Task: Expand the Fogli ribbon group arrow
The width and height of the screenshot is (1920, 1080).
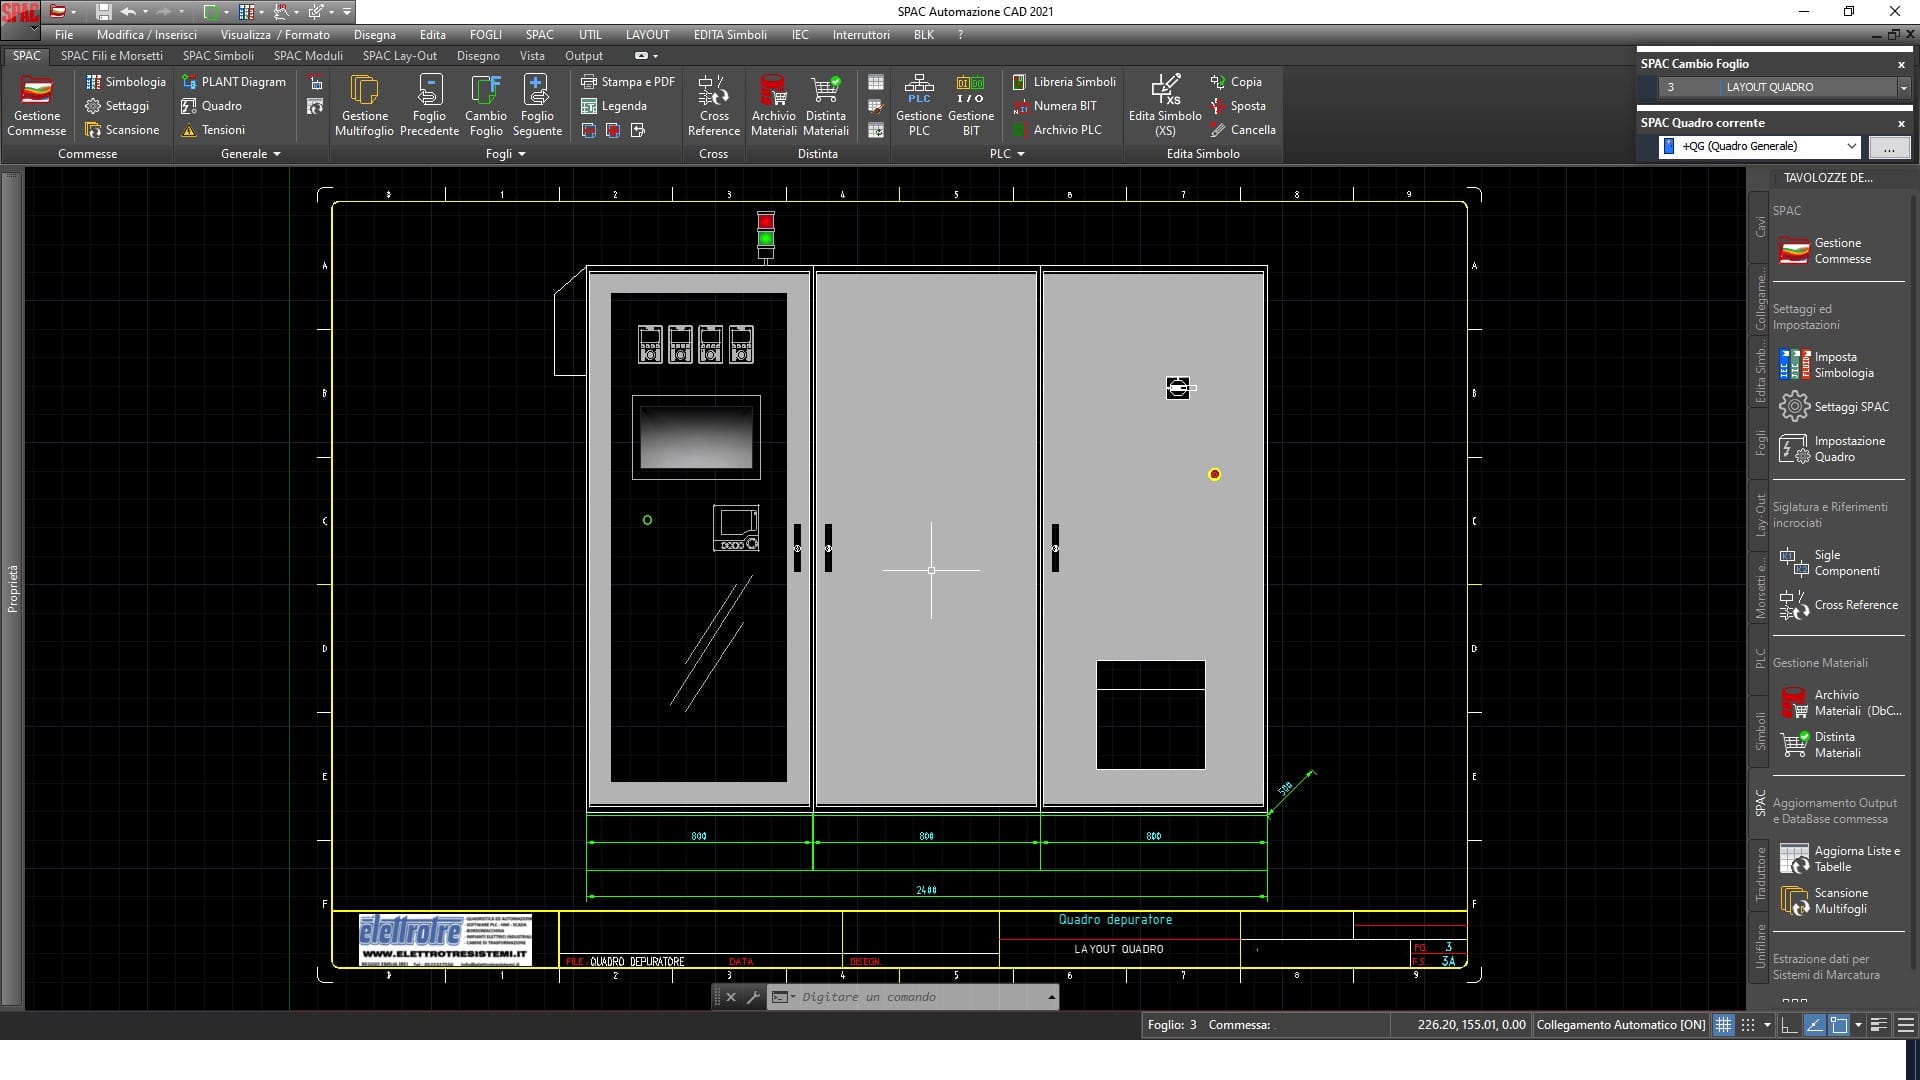Action: point(522,154)
